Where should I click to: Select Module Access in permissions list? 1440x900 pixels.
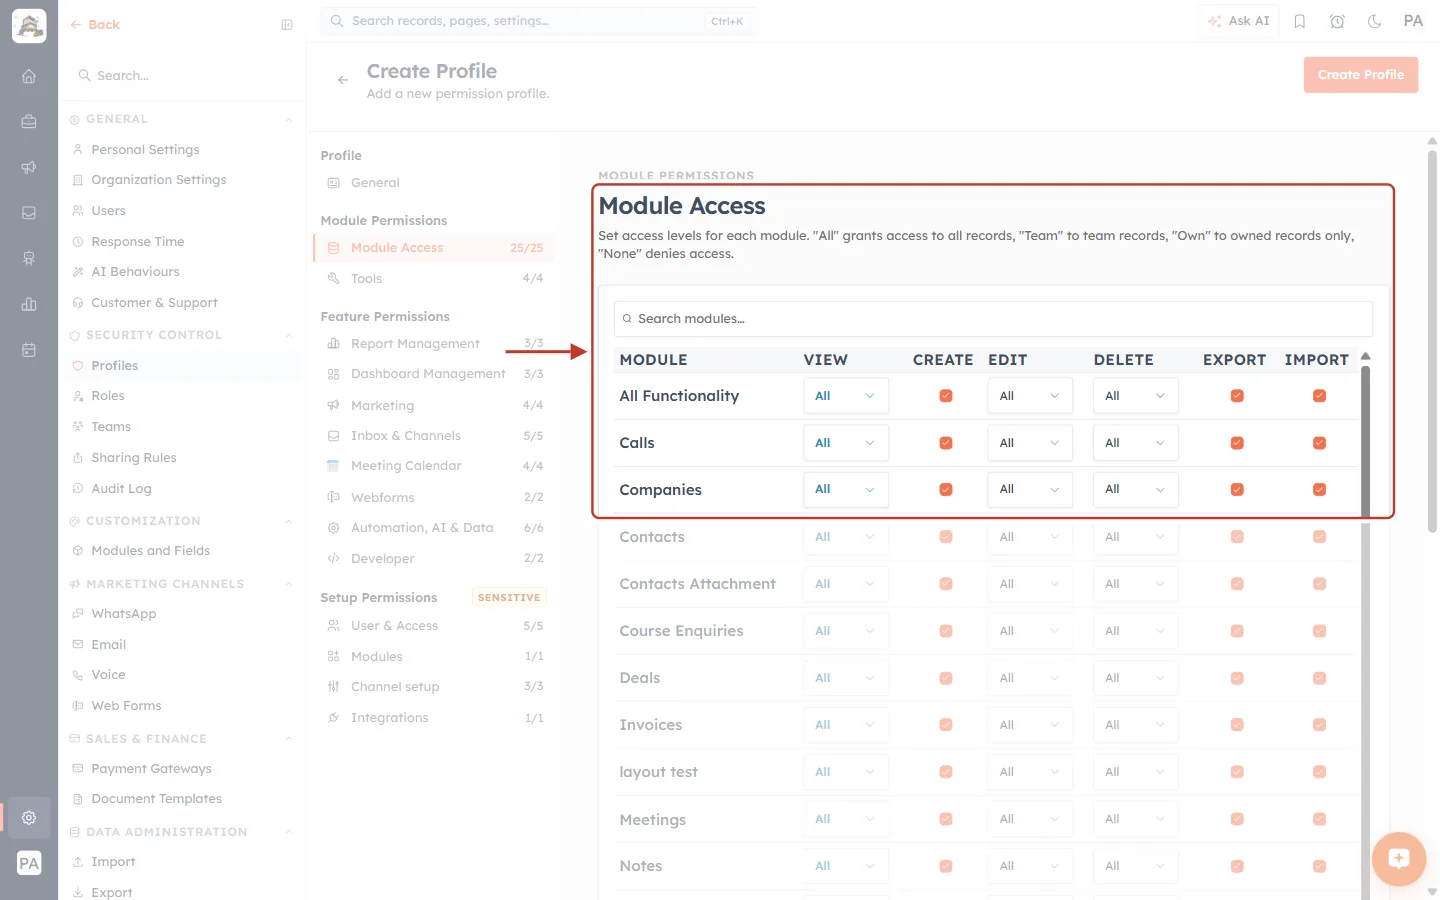434,248
